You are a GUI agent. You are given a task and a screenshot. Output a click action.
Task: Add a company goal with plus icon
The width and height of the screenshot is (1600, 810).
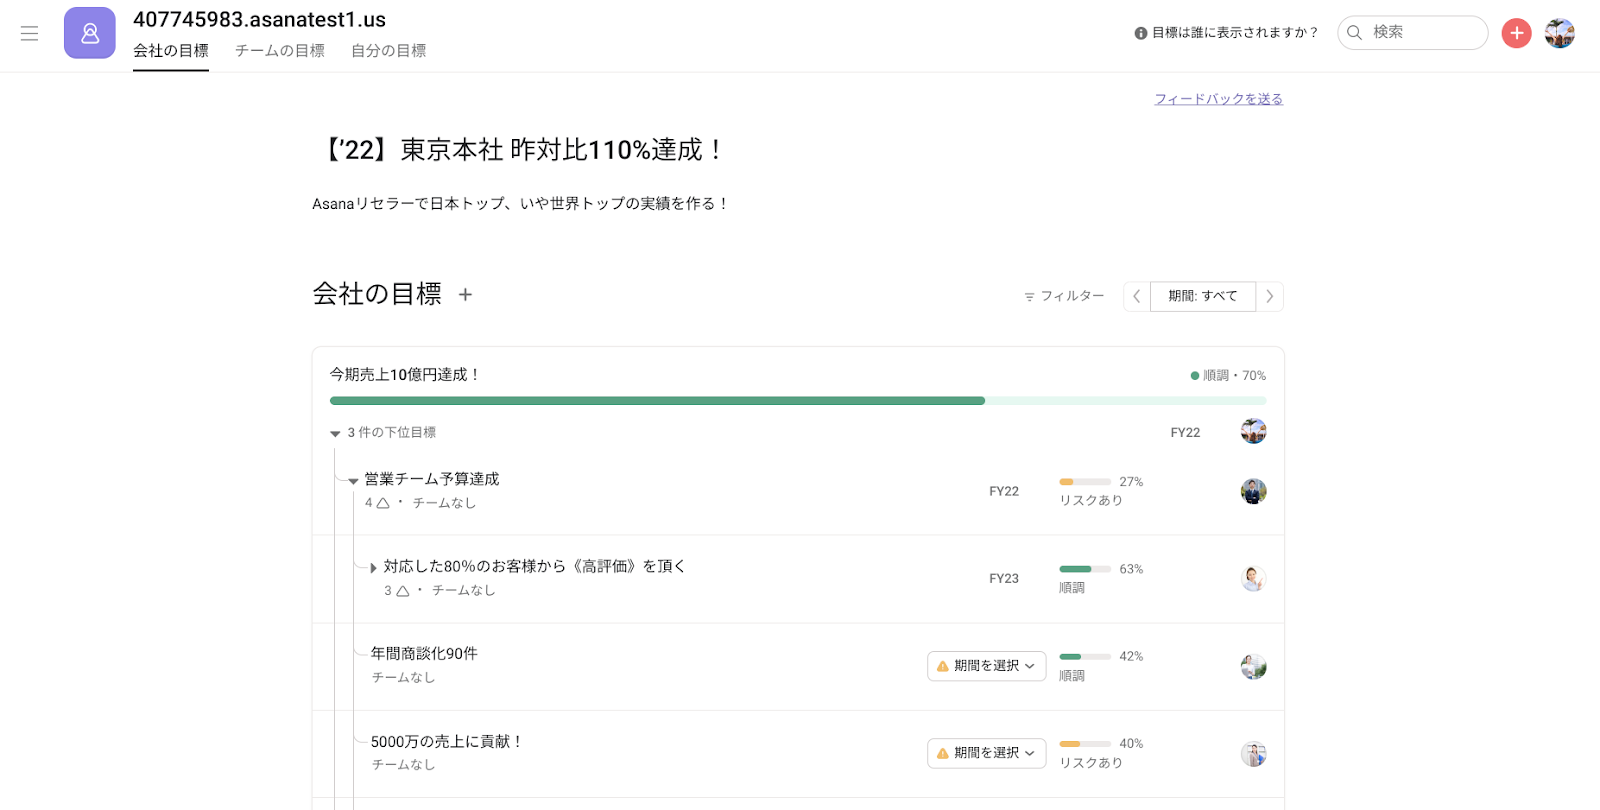[465, 295]
